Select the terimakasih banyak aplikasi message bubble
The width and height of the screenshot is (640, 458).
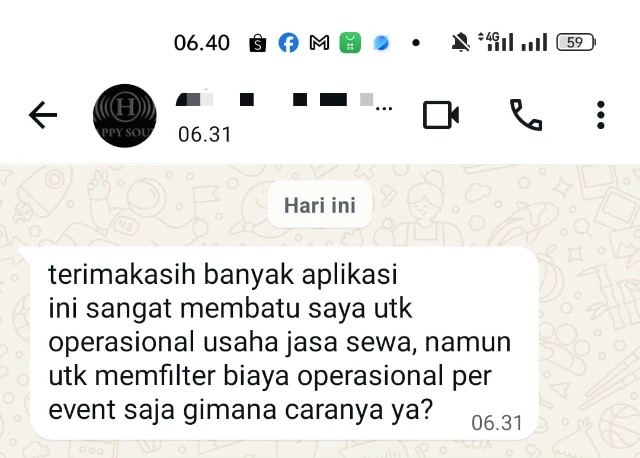284,343
